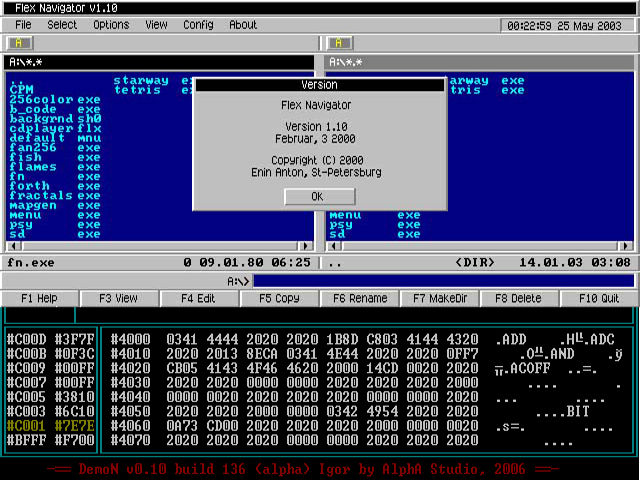Open the About menu
This screenshot has width=640, height=480.
pos(243,25)
